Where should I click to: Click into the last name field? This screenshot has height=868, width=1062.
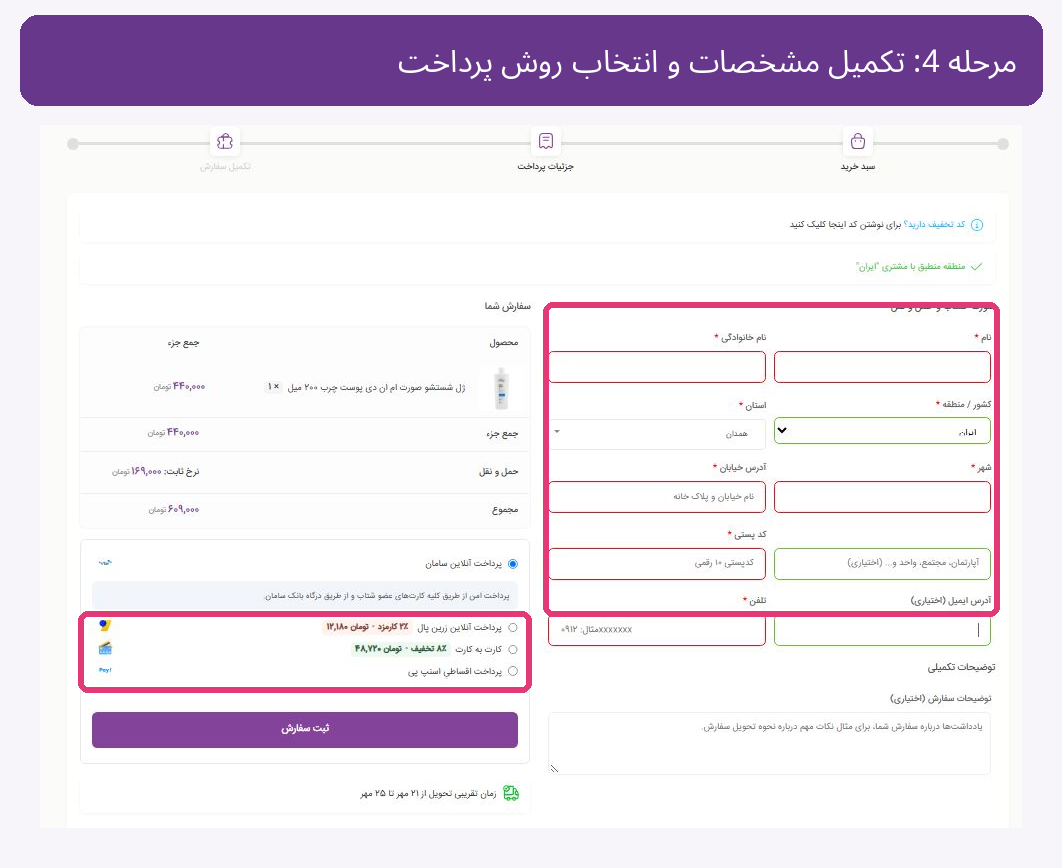click(x=657, y=367)
